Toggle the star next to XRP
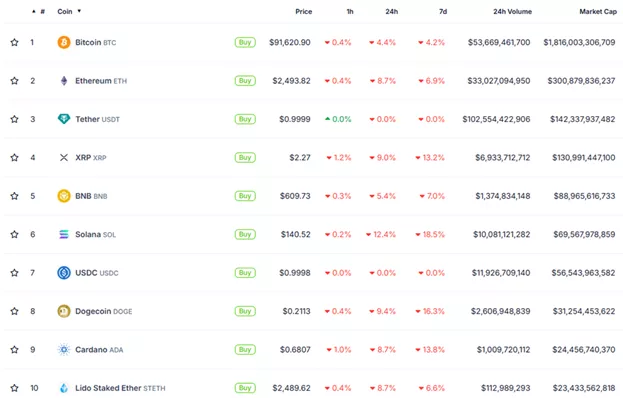Image resolution: width=623 pixels, height=398 pixels. click(14, 158)
